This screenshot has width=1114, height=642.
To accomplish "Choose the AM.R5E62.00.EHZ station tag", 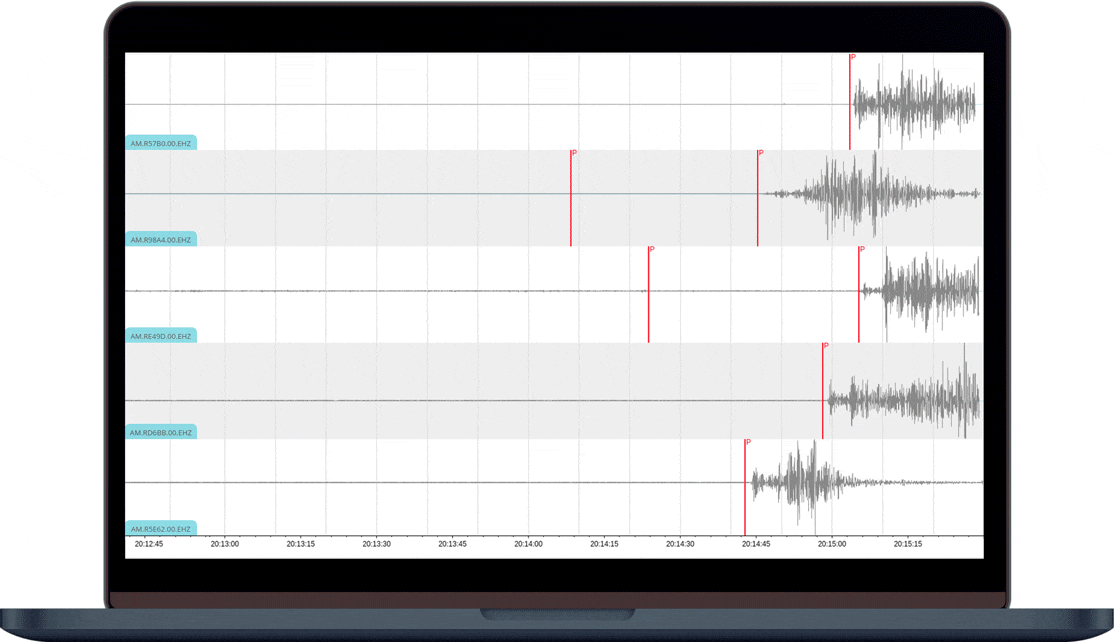I will (160, 529).
